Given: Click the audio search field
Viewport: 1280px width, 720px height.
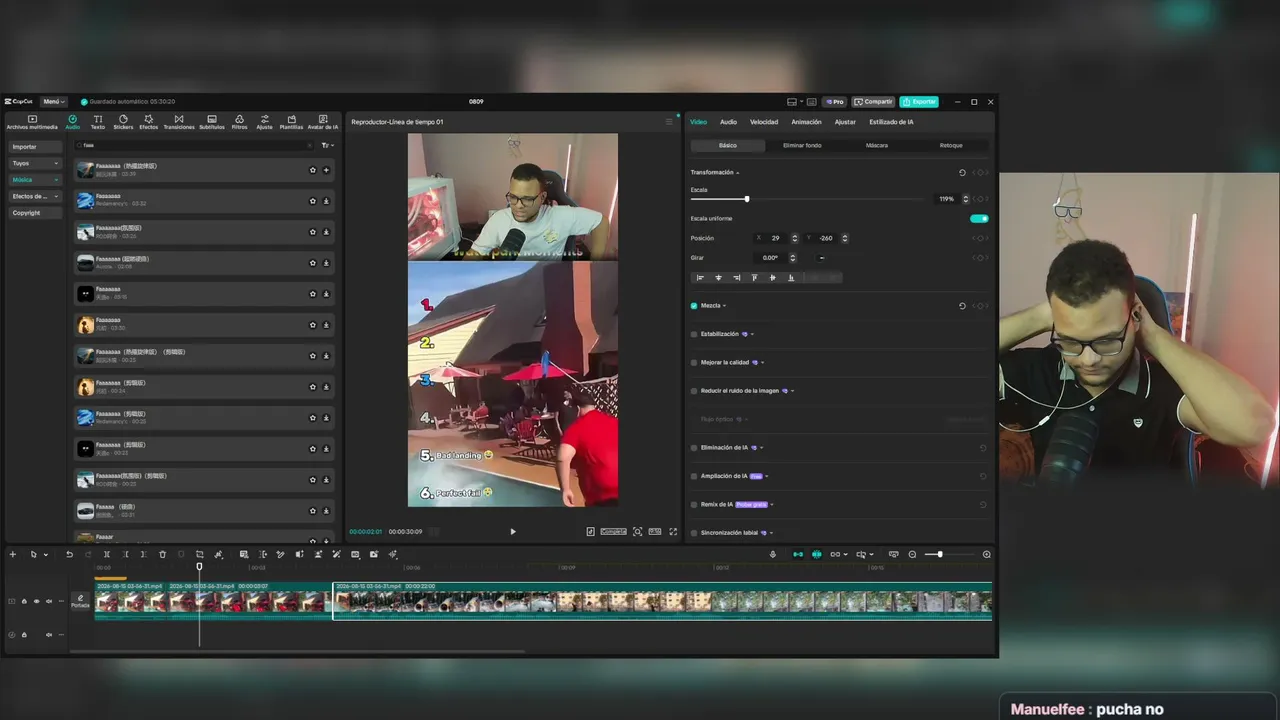Looking at the screenshot, I should click(x=195, y=145).
